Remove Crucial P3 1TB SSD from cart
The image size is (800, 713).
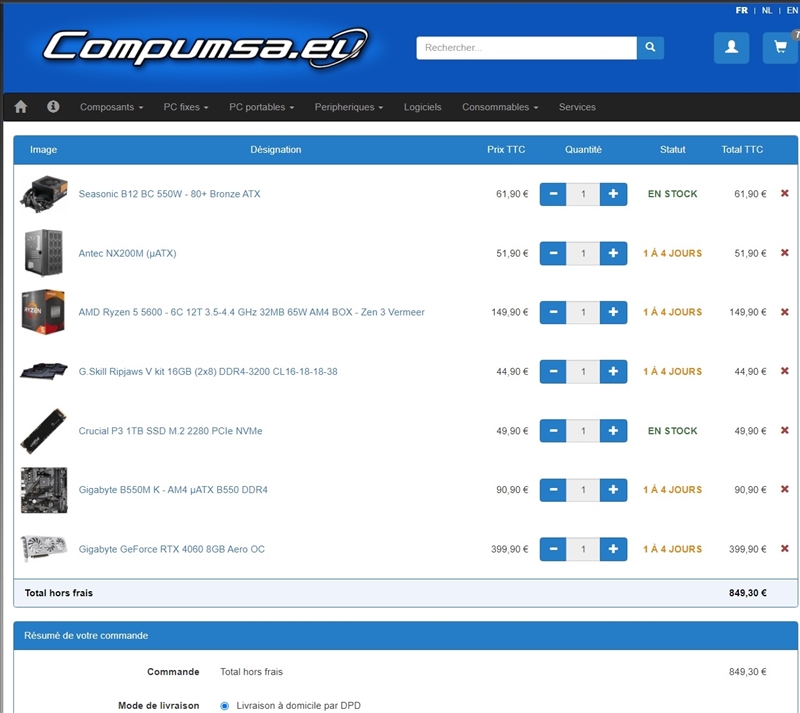785,430
